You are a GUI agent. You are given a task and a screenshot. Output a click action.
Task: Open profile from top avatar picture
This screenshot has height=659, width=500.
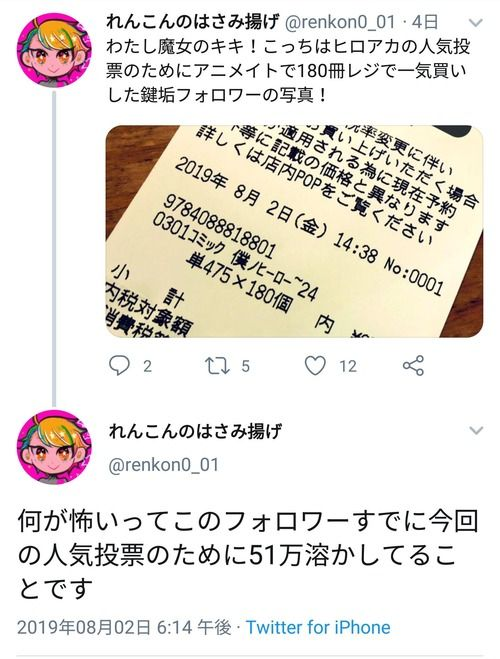point(54,50)
